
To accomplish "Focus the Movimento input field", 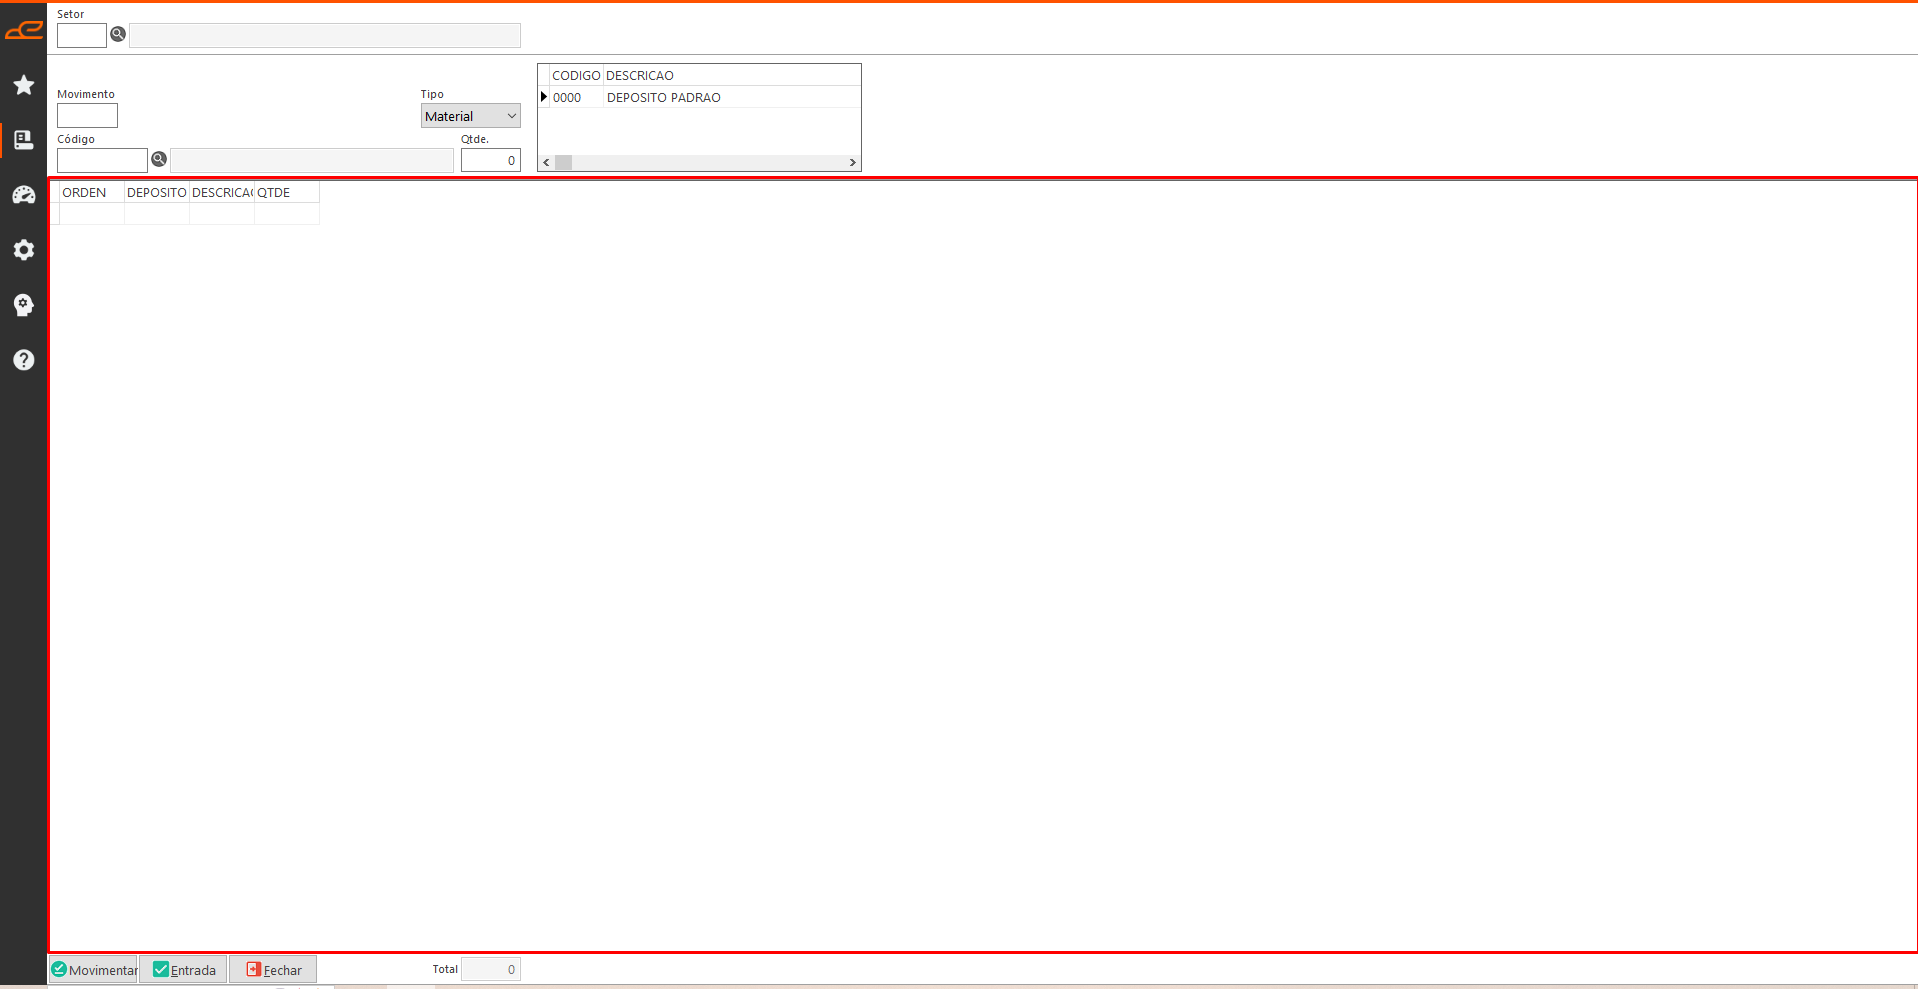I will click(87, 116).
